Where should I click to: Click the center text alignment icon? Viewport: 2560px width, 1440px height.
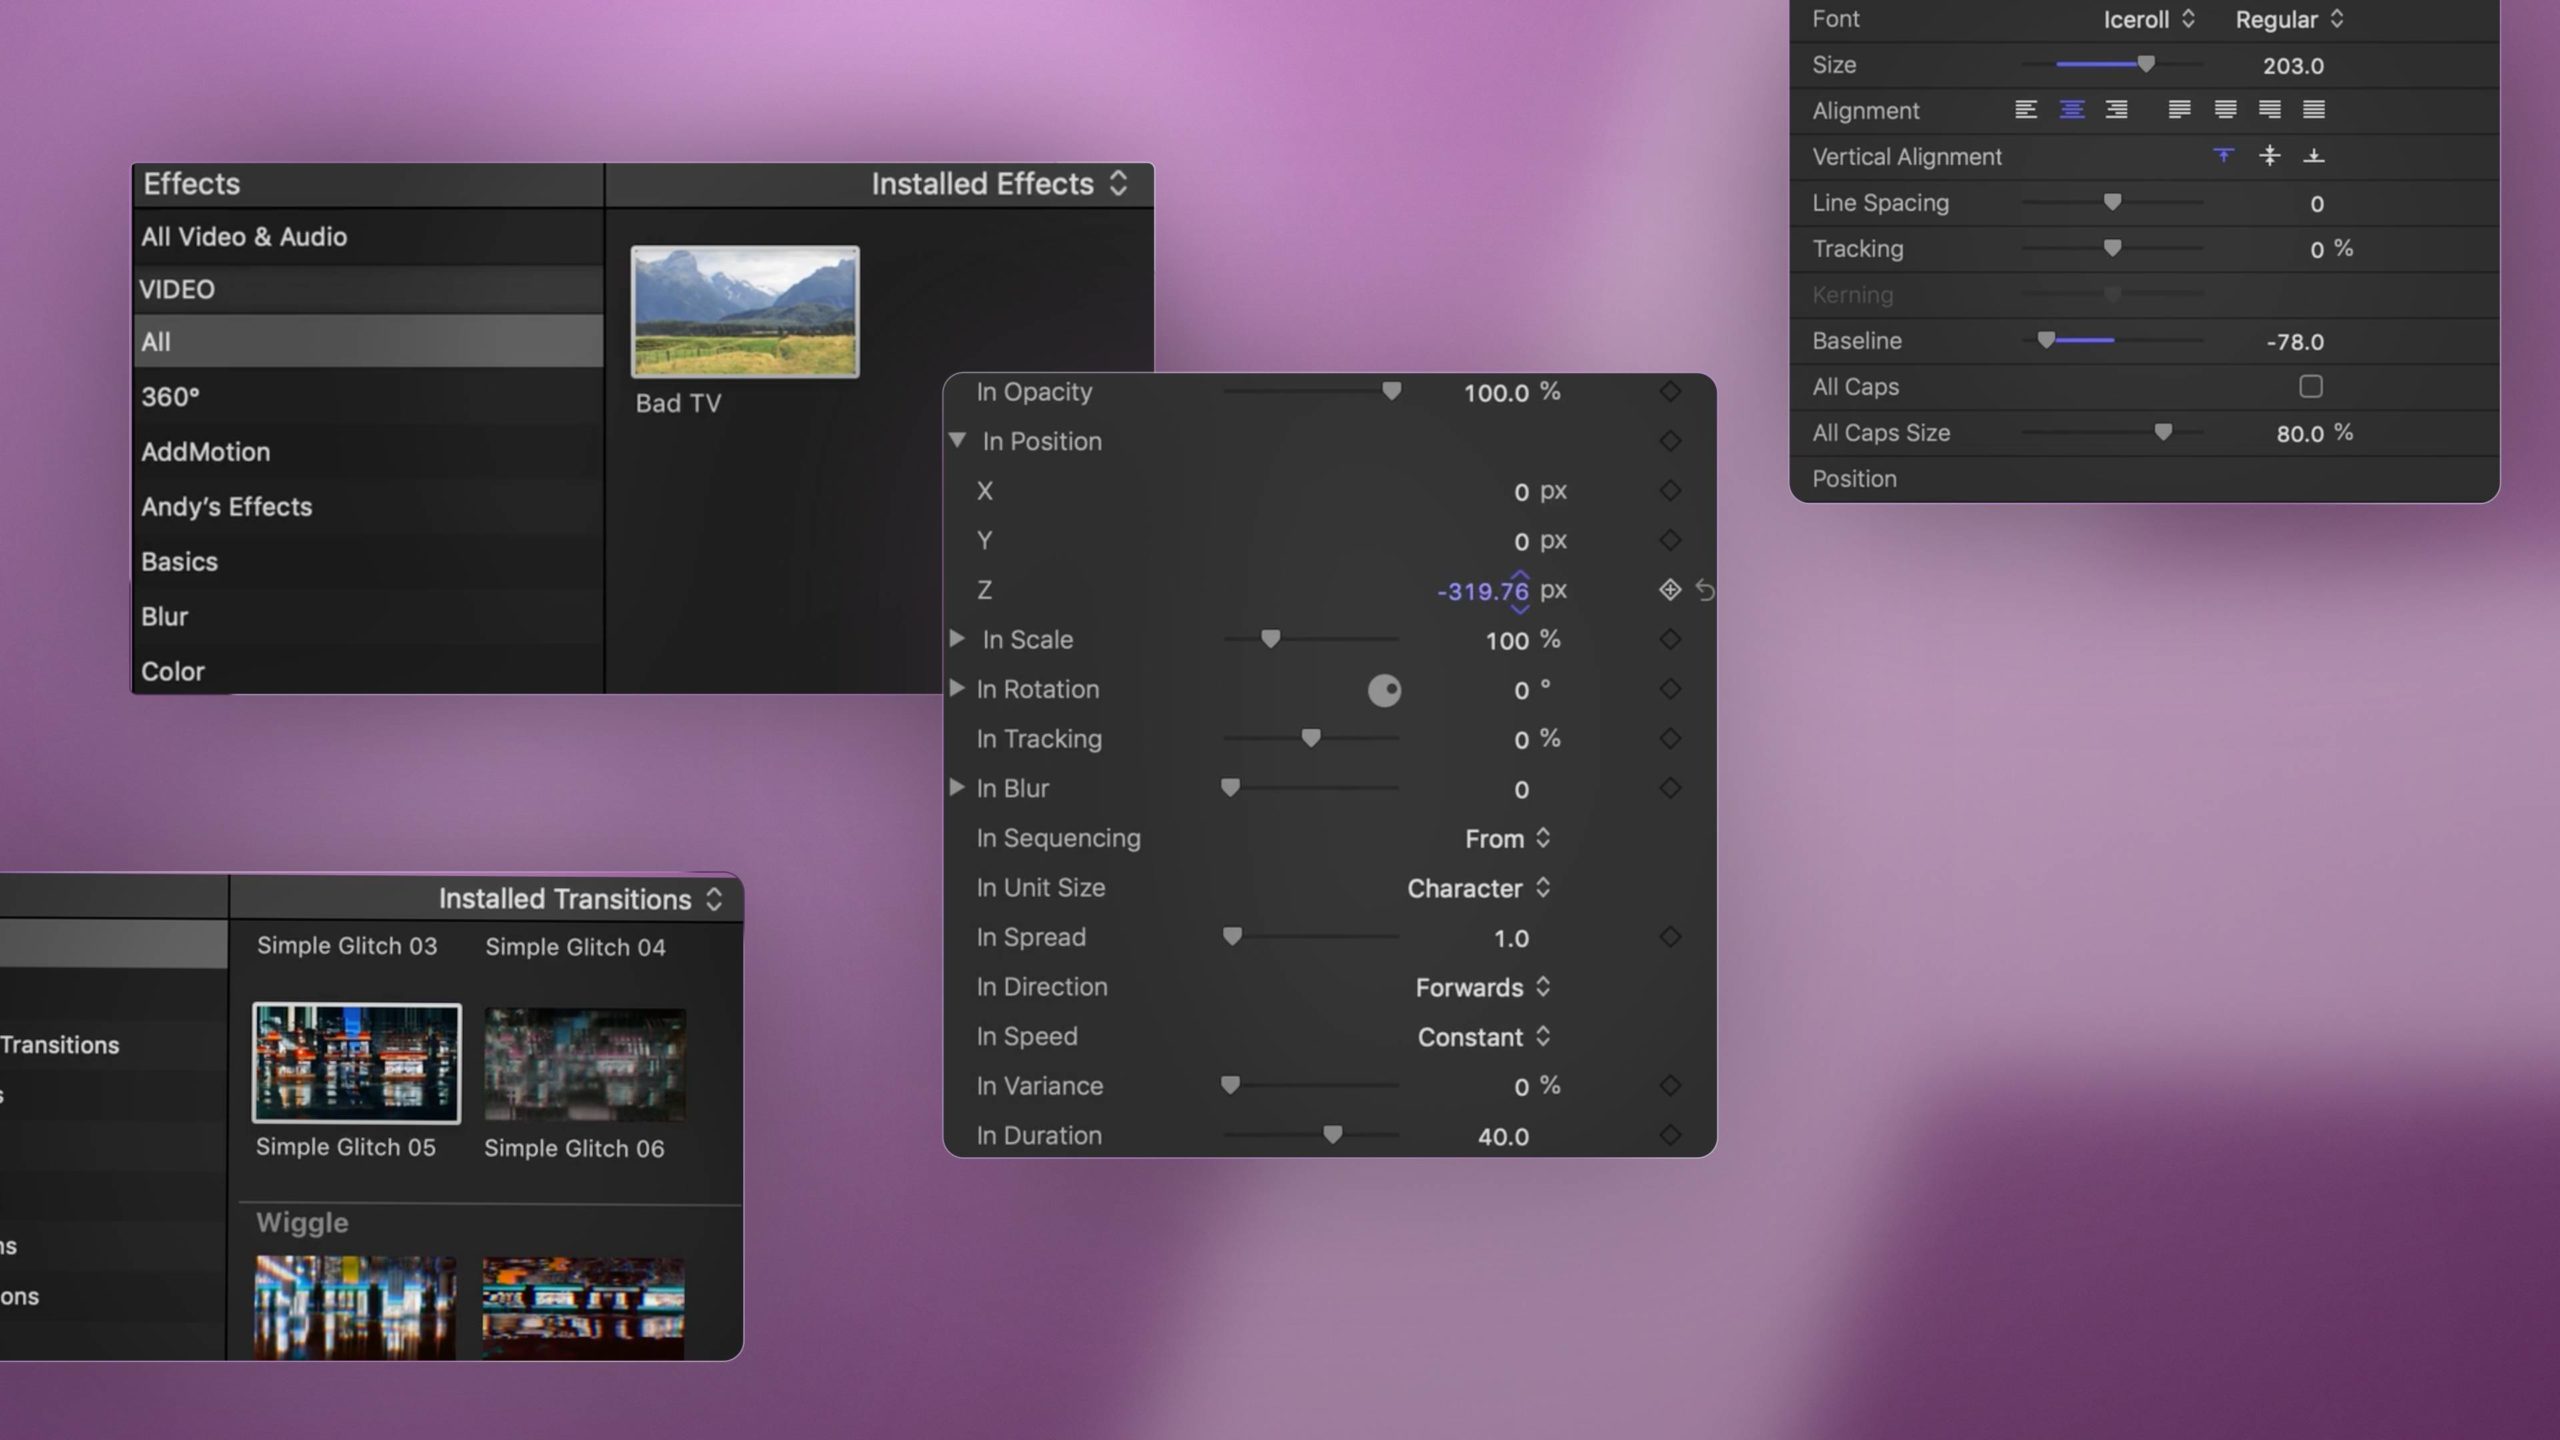(x=2069, y=109)
